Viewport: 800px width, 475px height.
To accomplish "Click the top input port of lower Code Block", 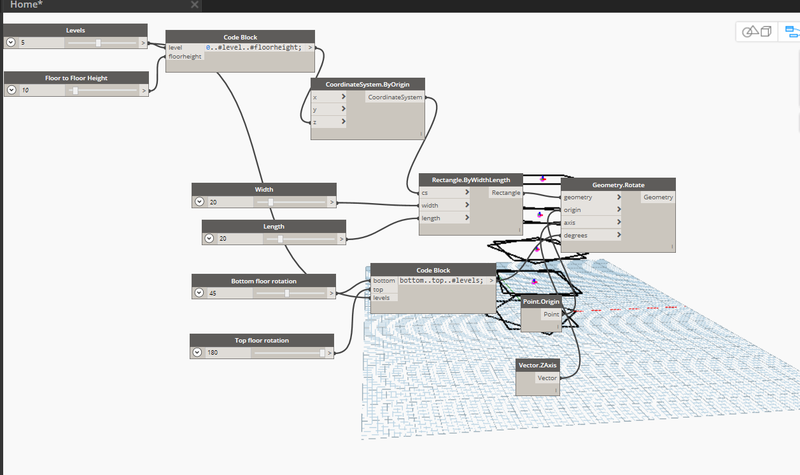I will coord(384,289).
